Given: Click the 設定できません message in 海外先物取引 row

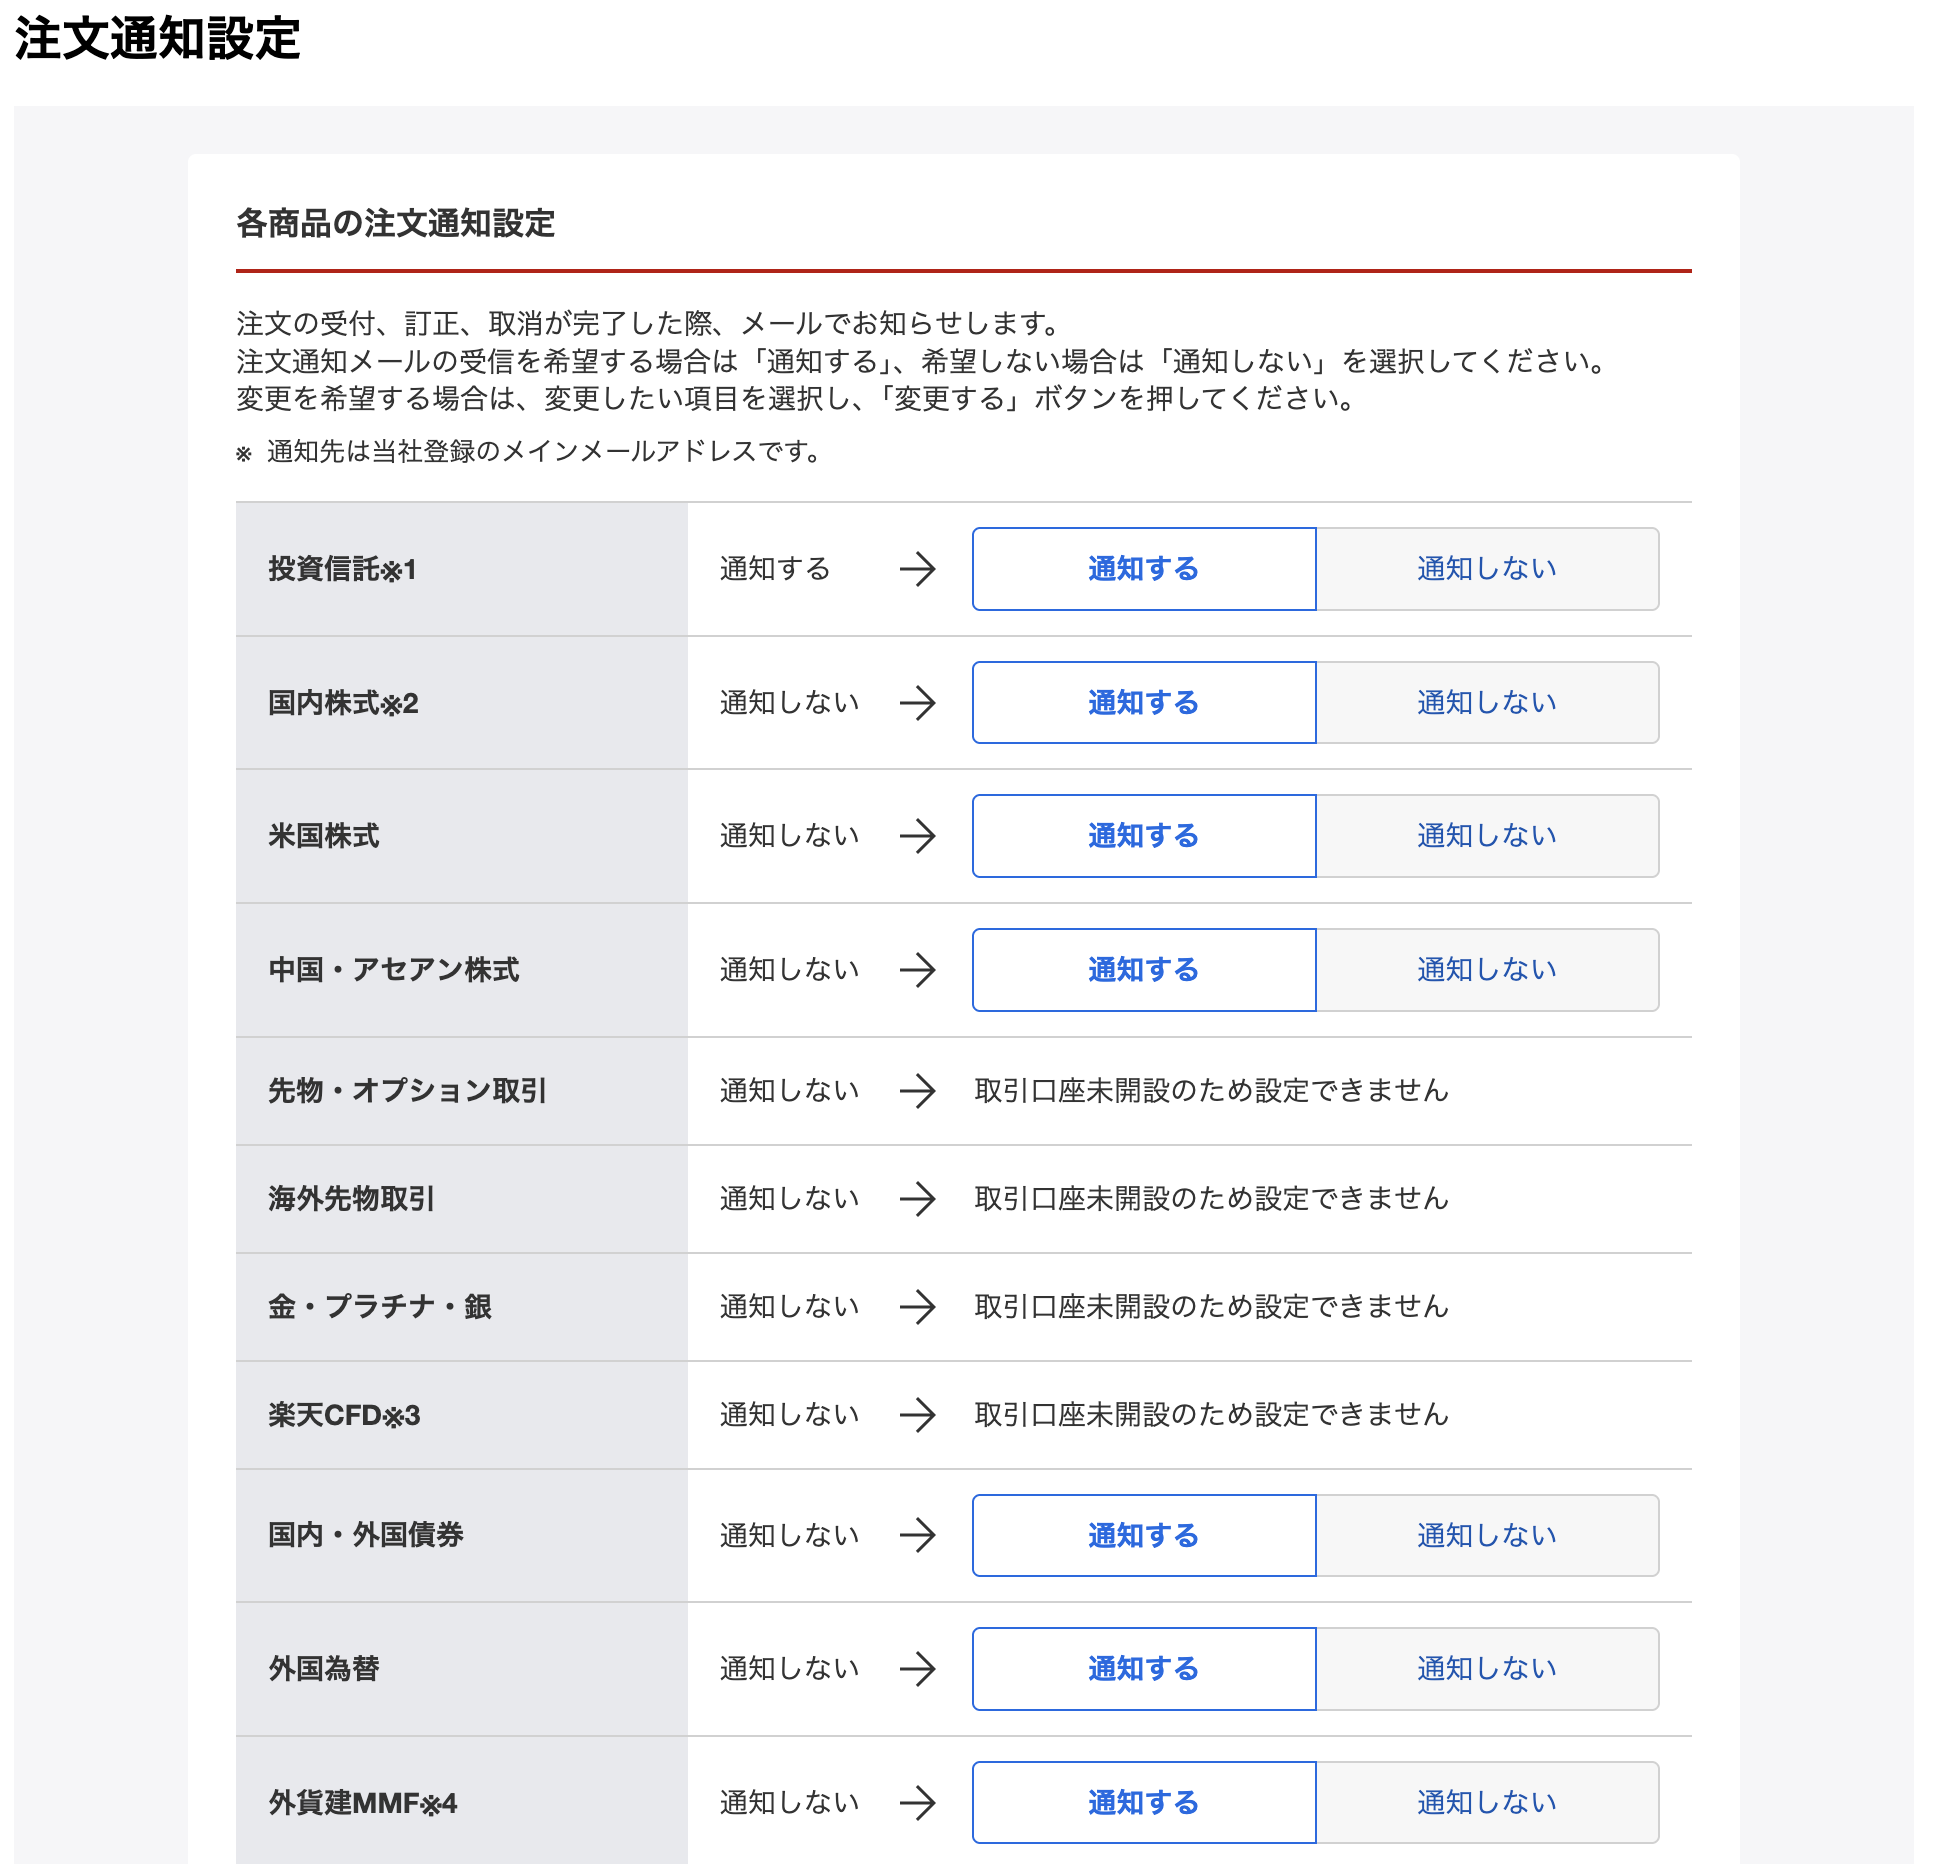Looking at the screenshot, I should click(1211, 1199).
